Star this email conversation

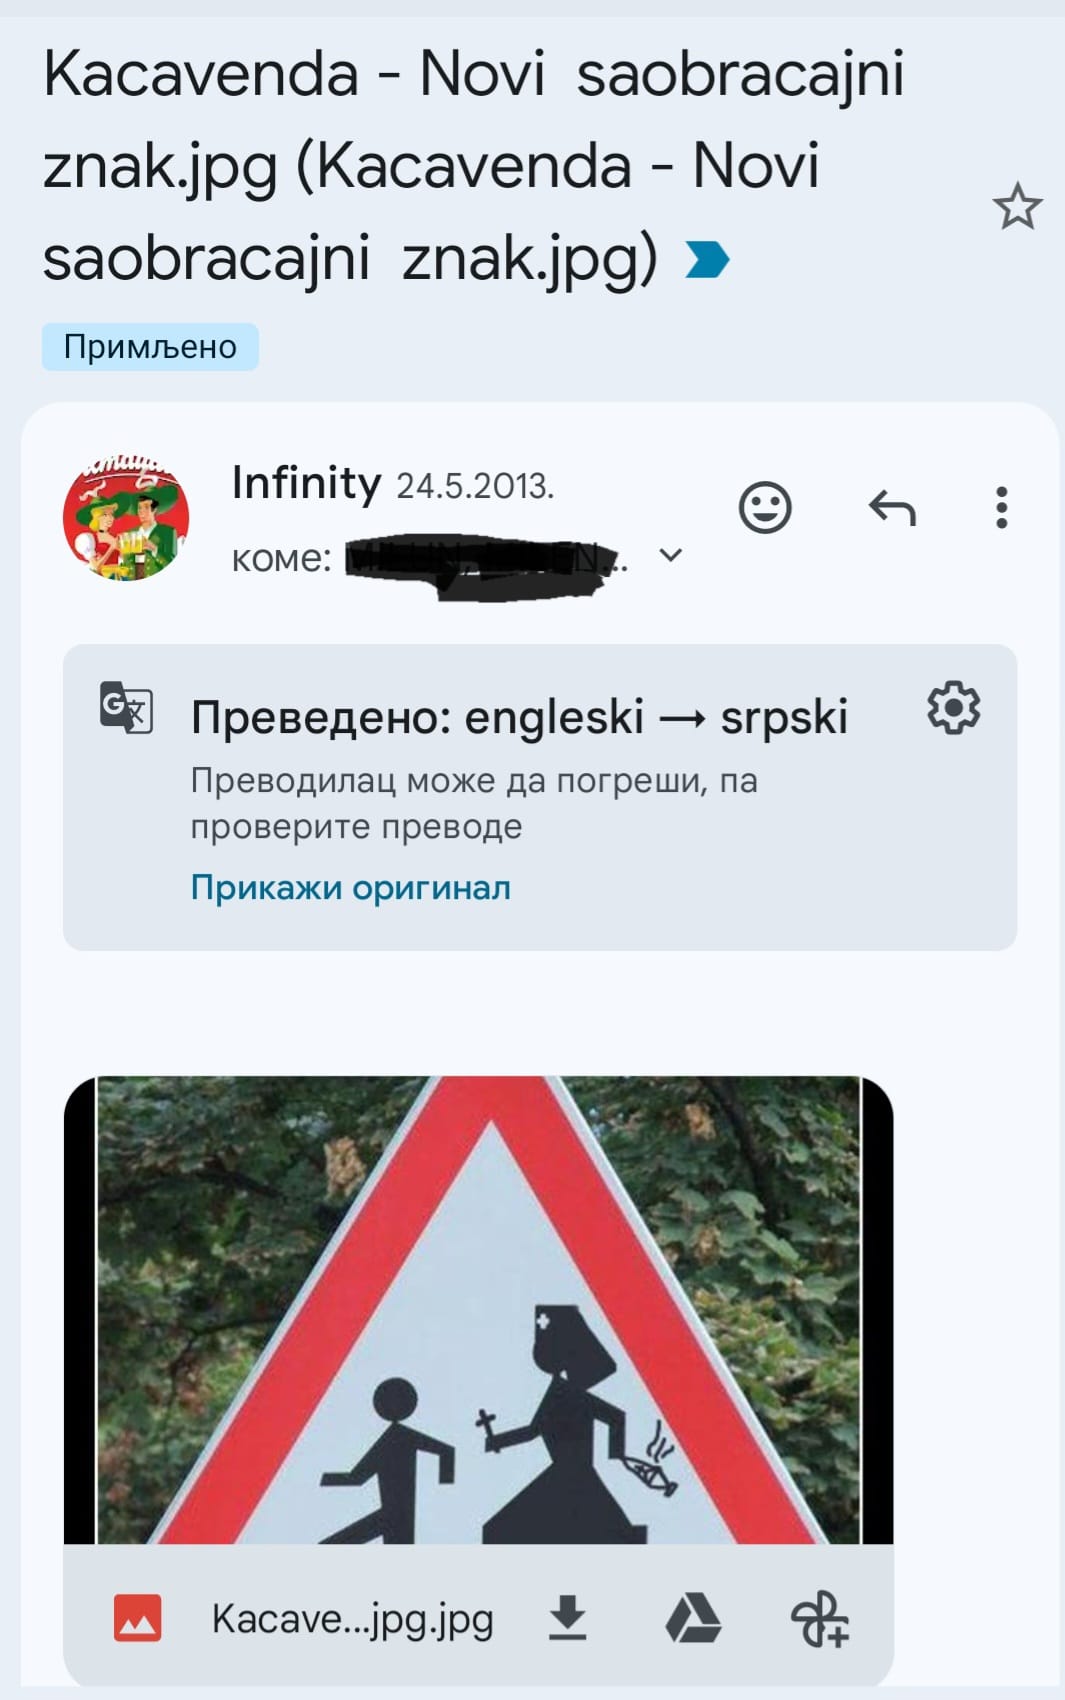click(x=1017, y=206)
